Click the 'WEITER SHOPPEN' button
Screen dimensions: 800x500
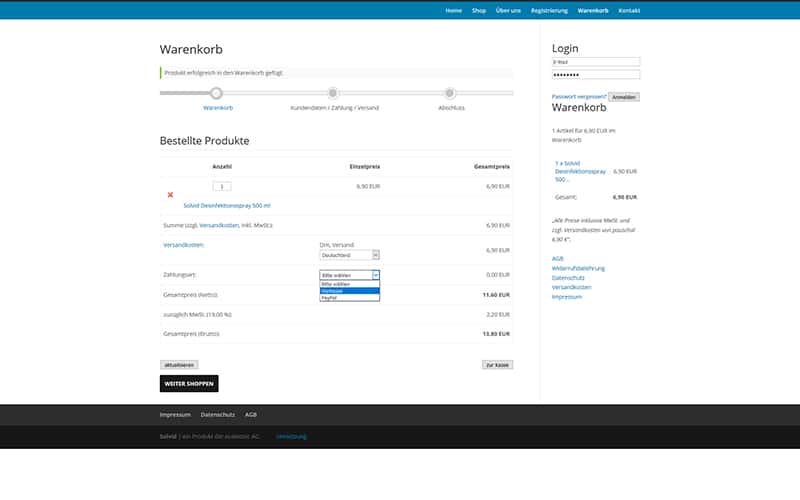(189, 384)
